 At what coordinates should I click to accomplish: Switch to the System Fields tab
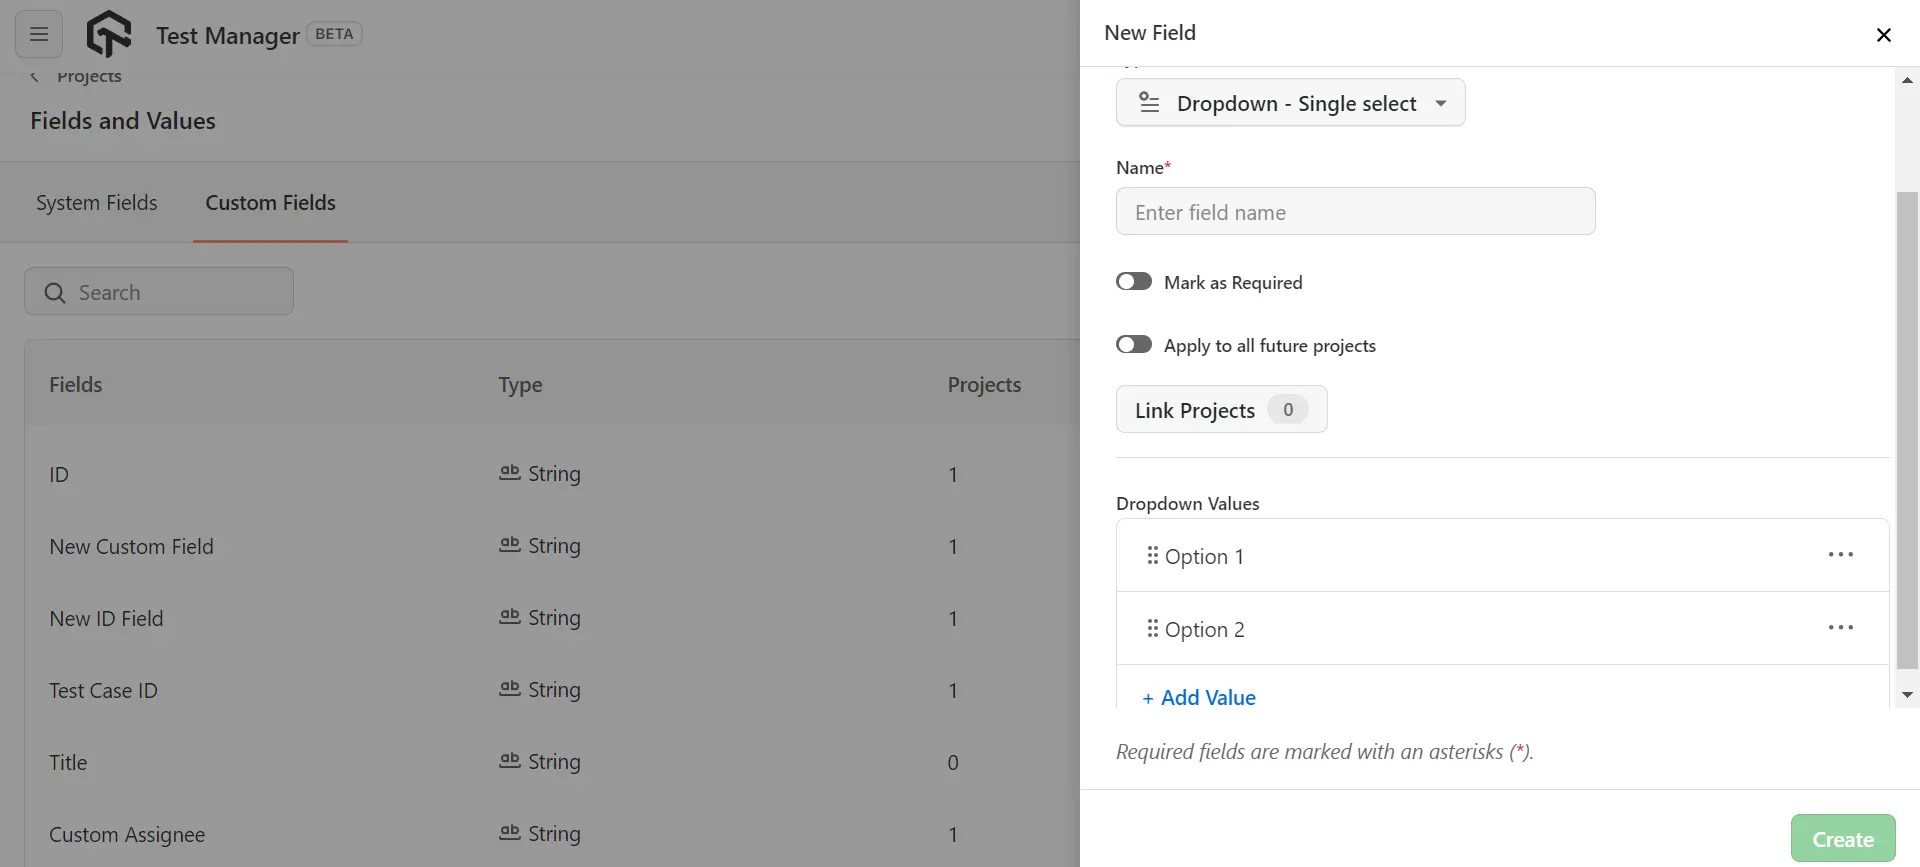(97, 203)
